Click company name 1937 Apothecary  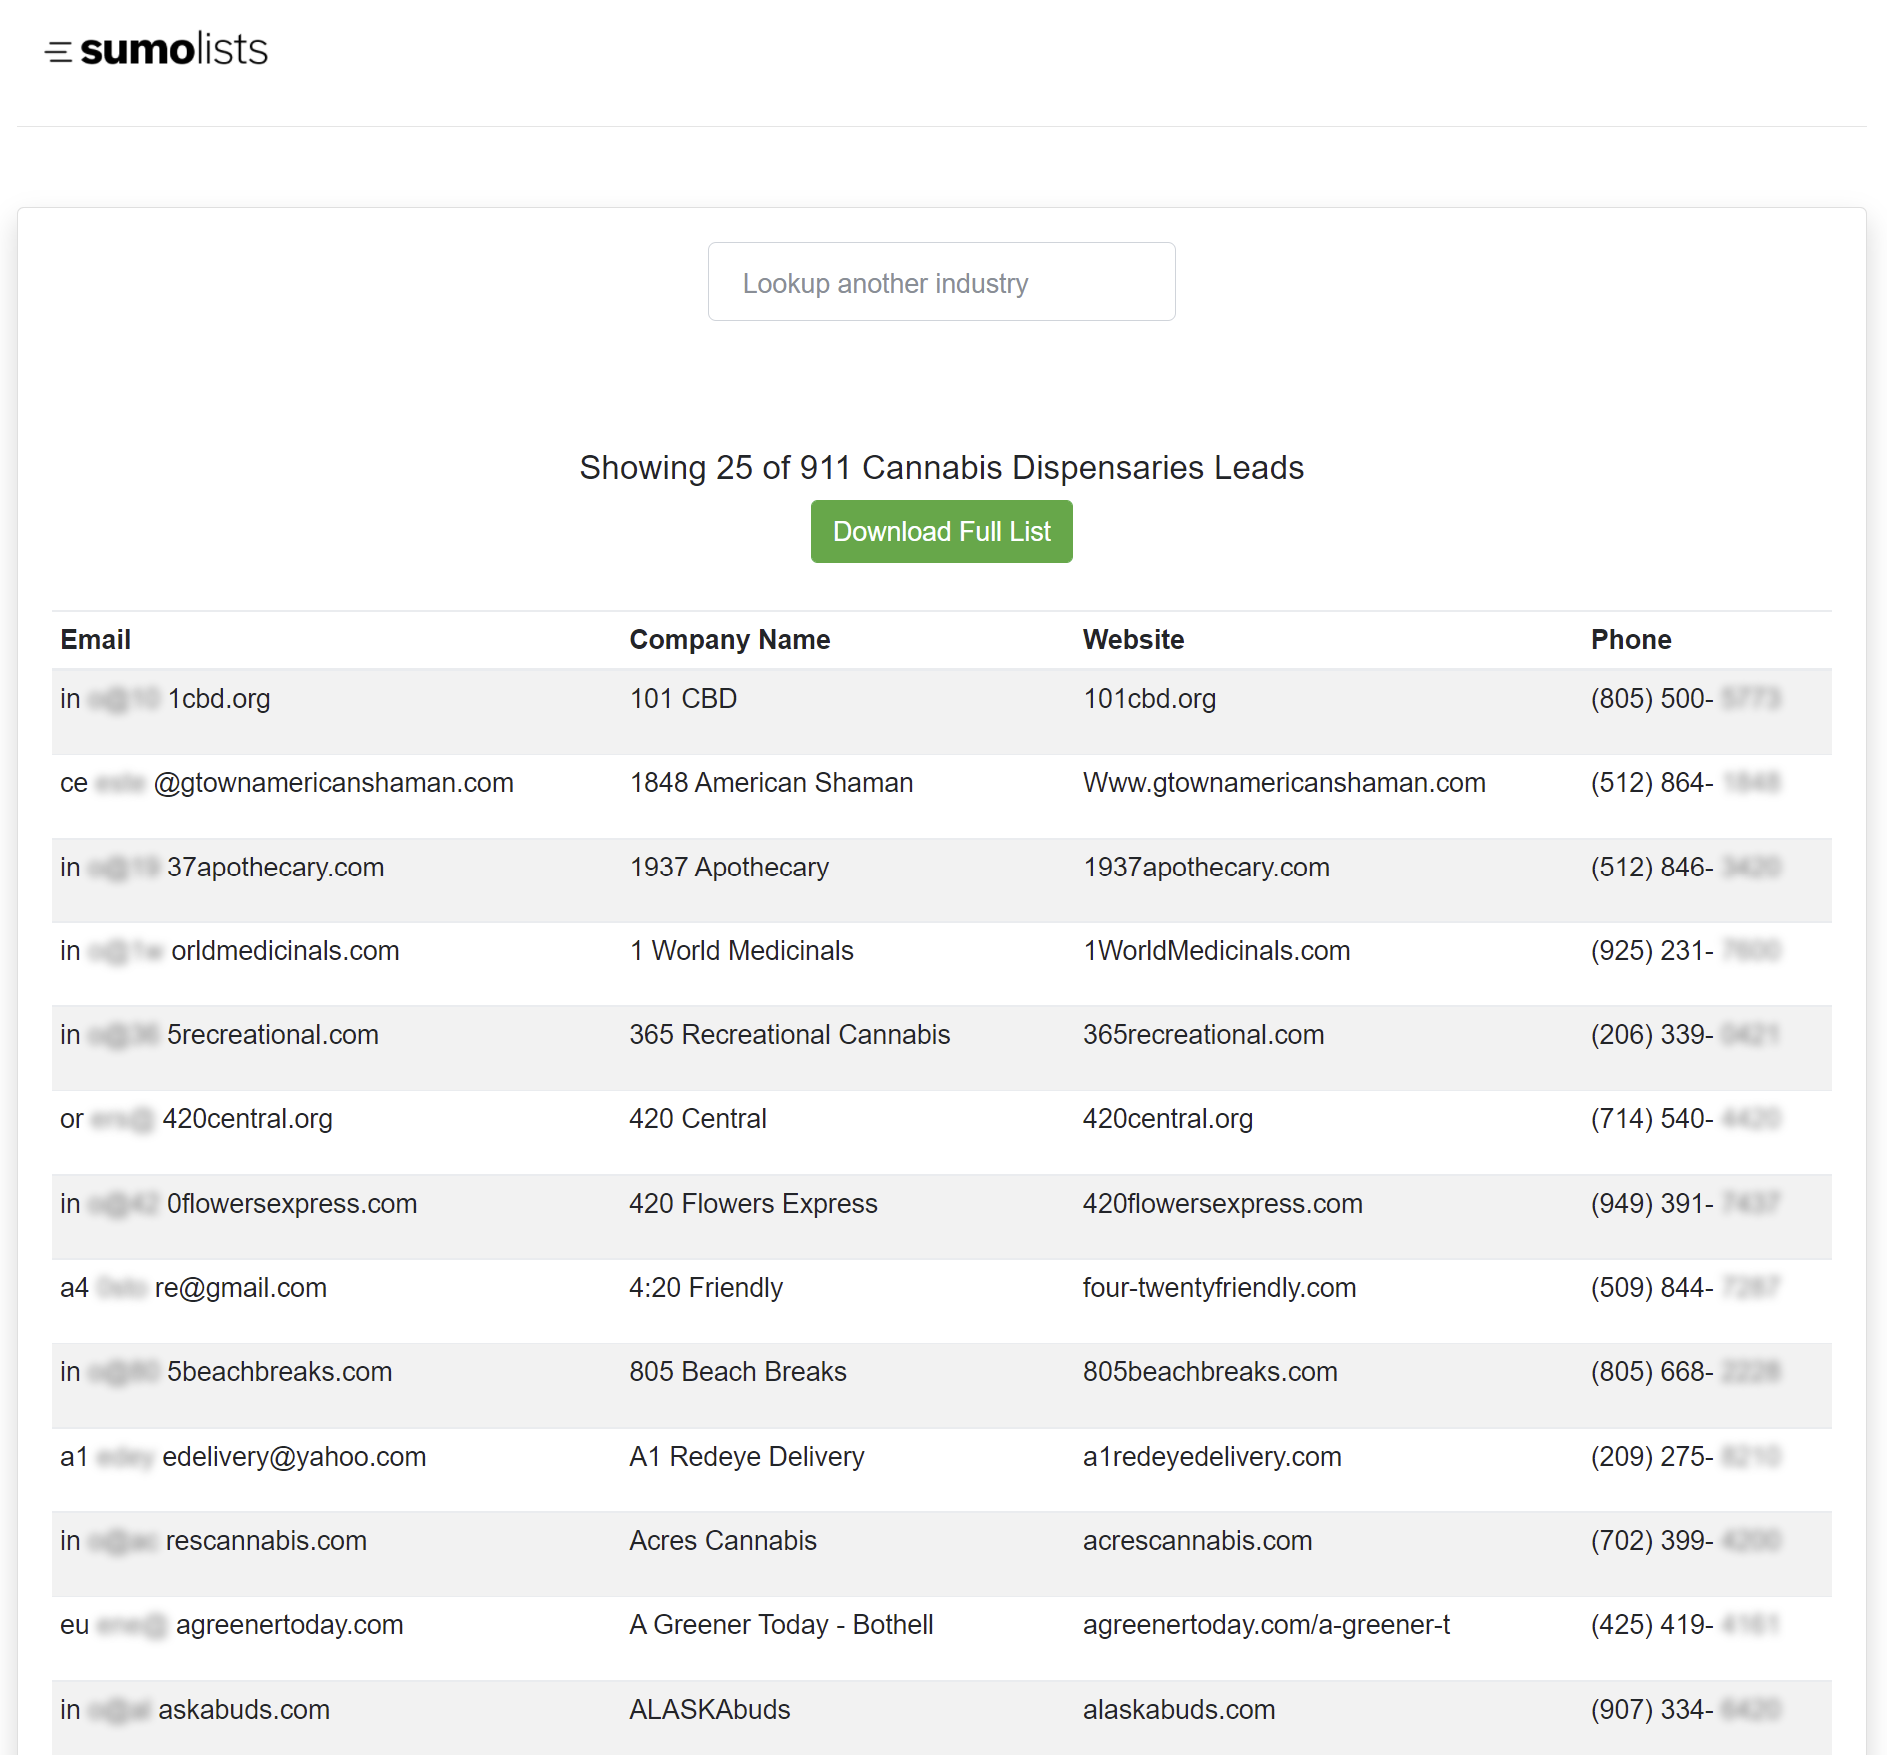coord(729,867)
